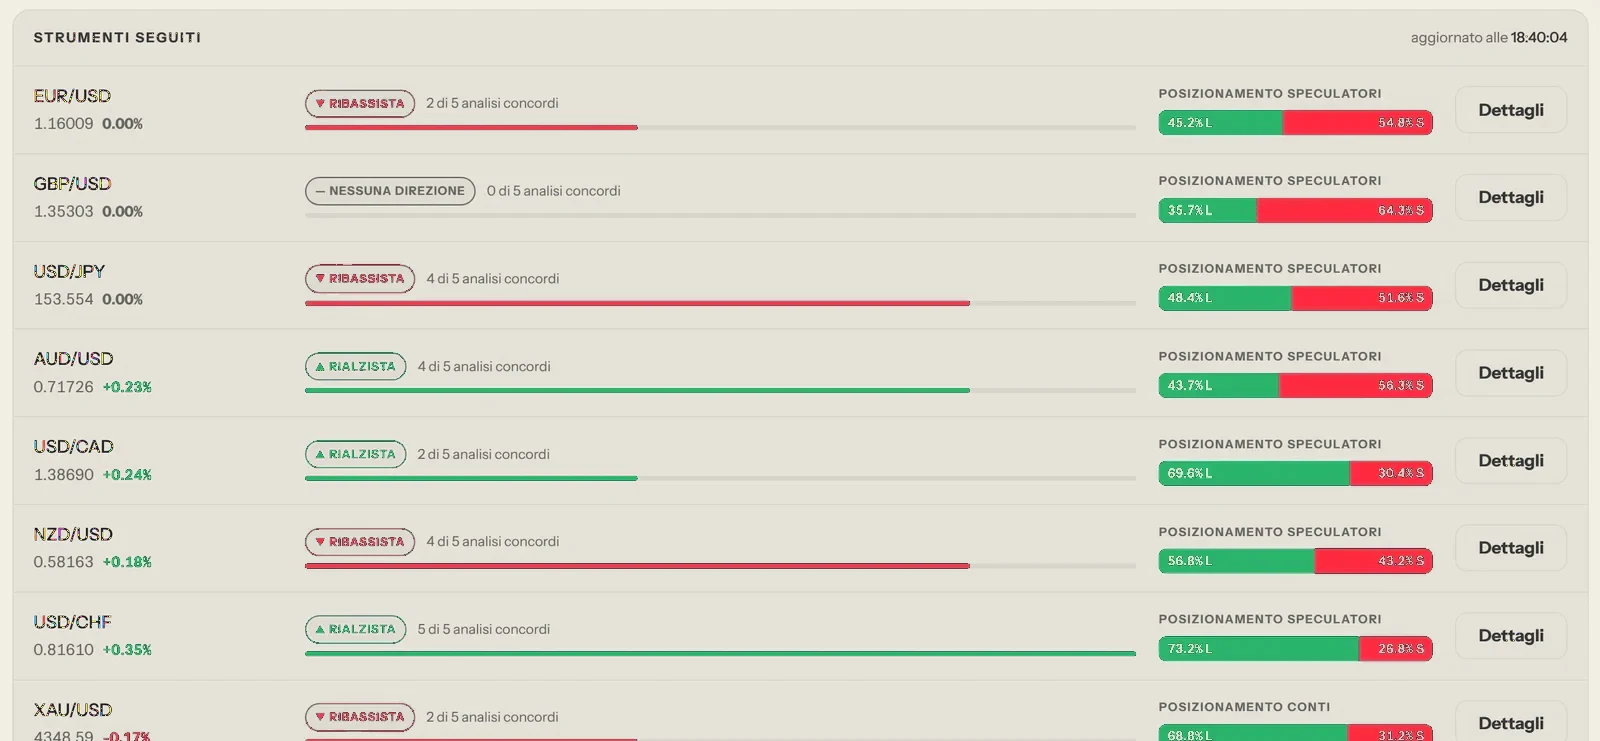Click the AUD/USD change +0.23%
Viewport: 1600px width, 741px height.
(x=127, y=387)
